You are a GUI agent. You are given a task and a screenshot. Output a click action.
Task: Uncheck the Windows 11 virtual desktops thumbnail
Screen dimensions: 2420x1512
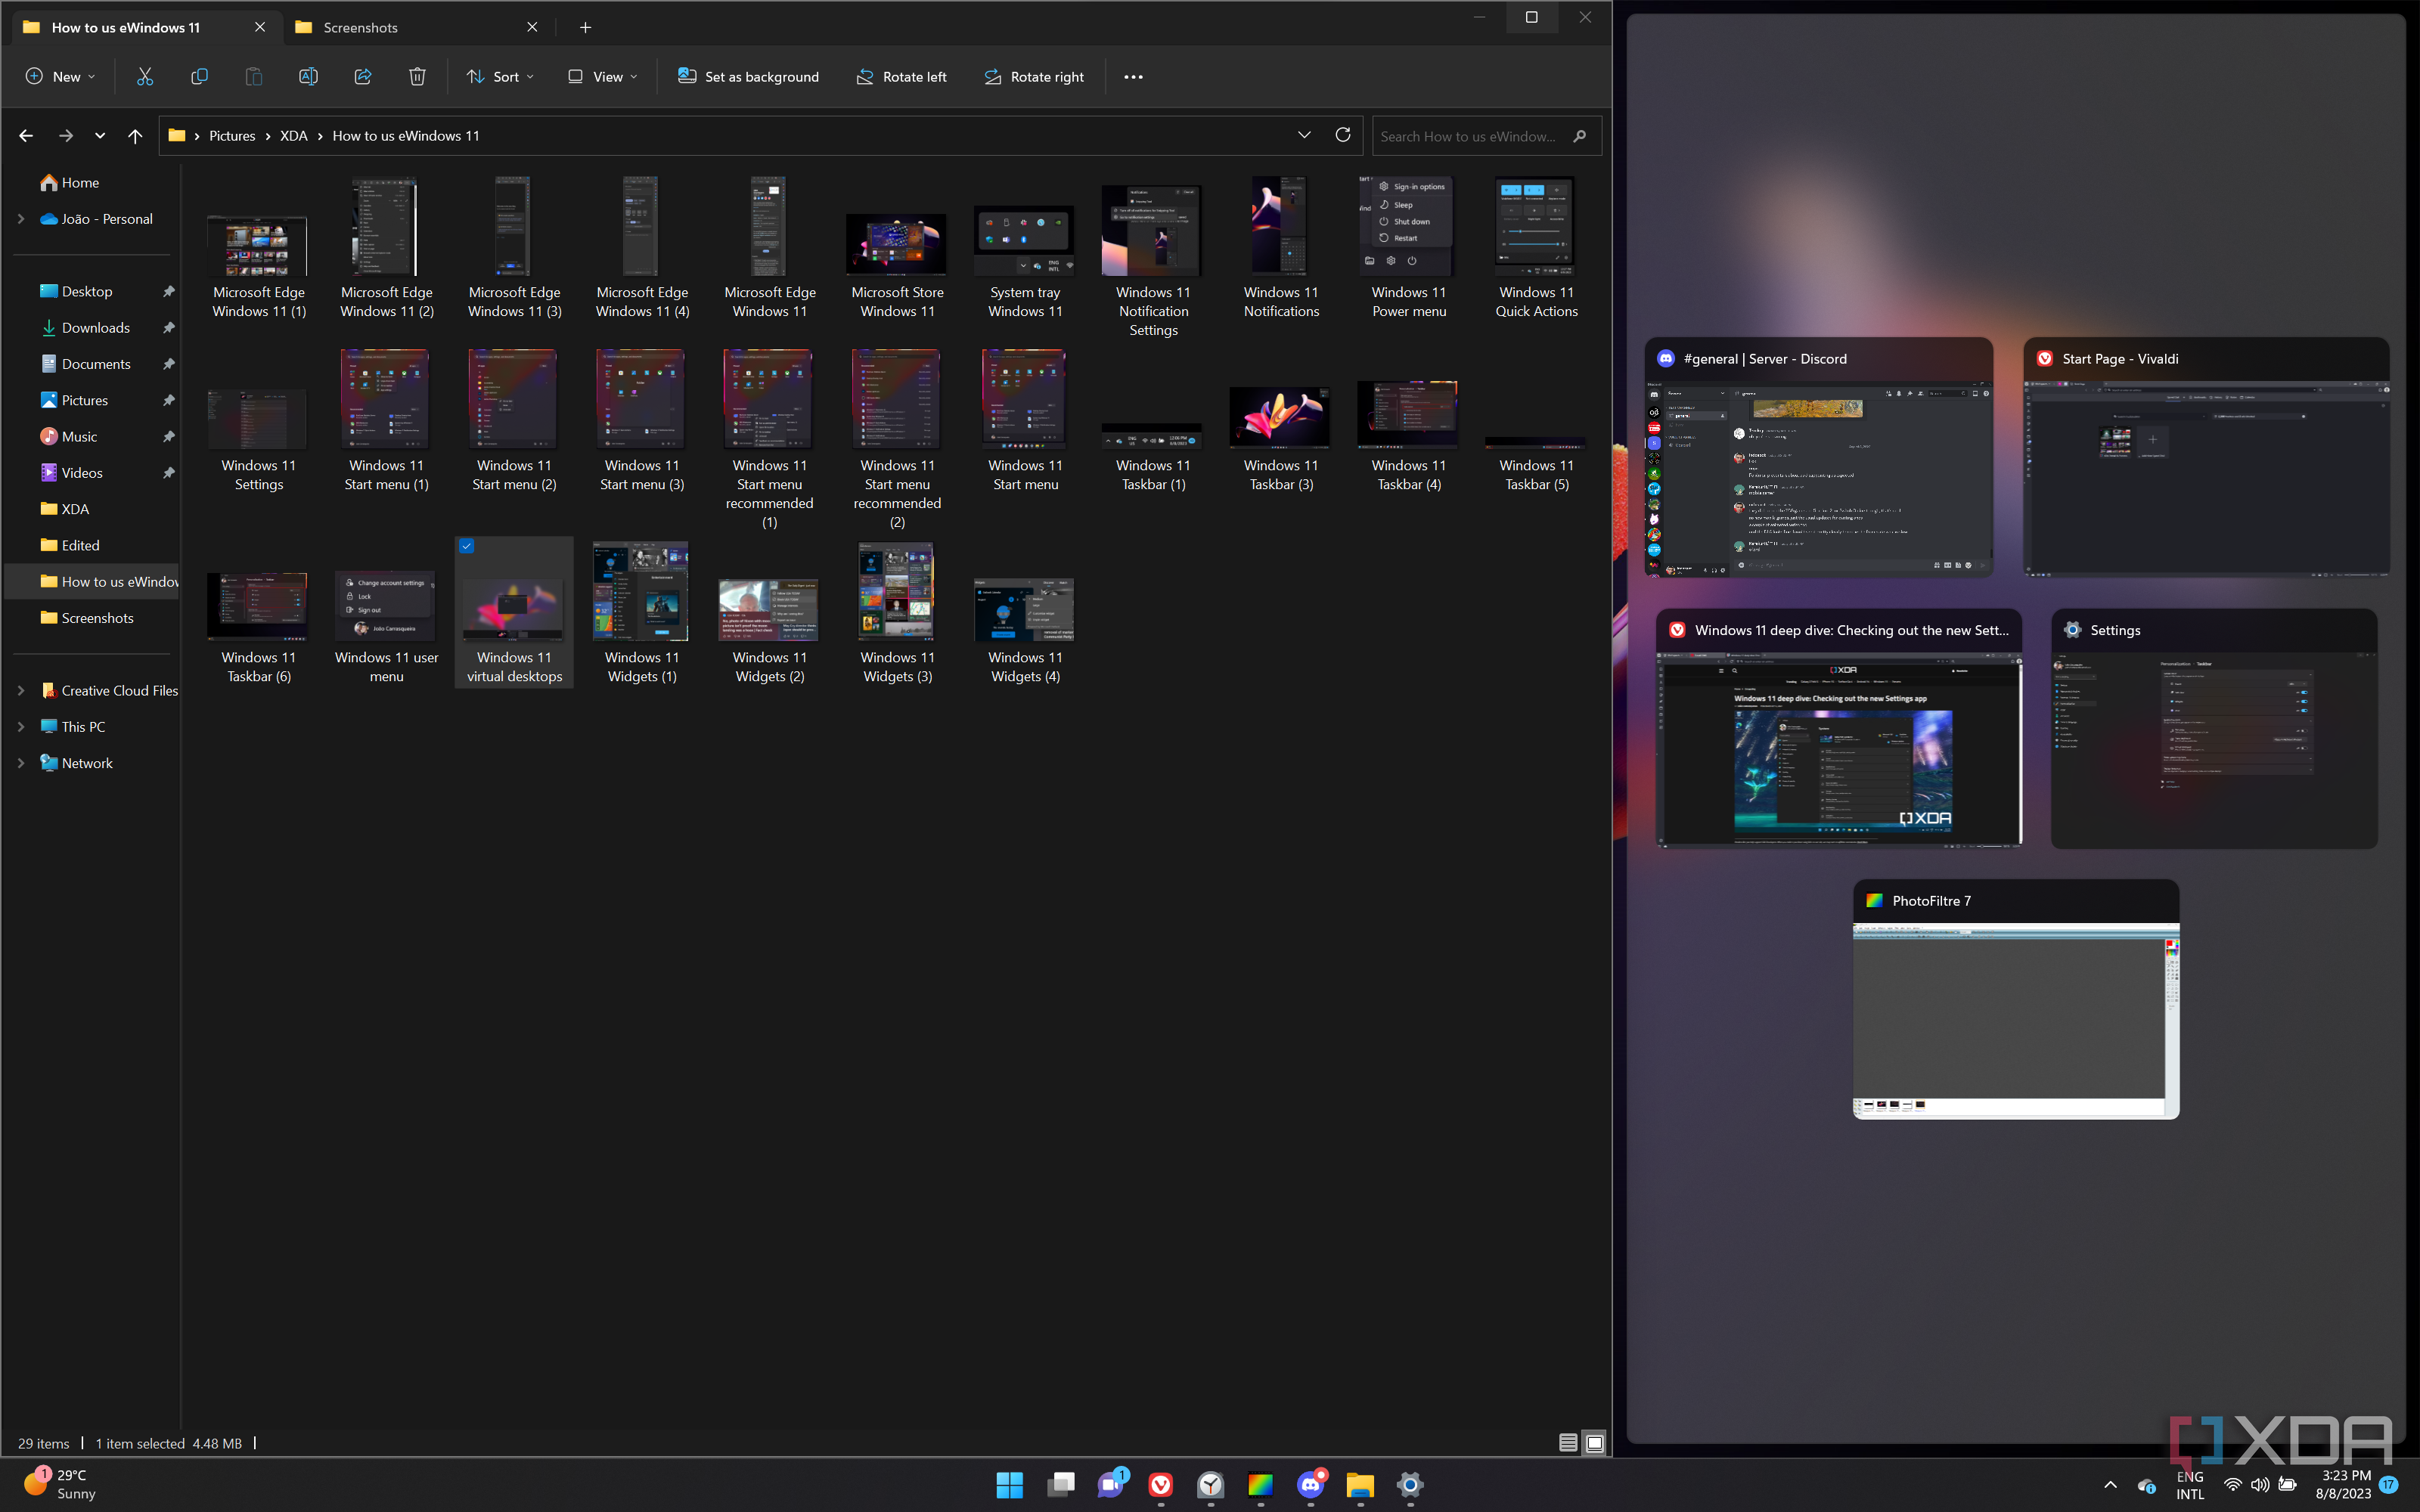466,546
